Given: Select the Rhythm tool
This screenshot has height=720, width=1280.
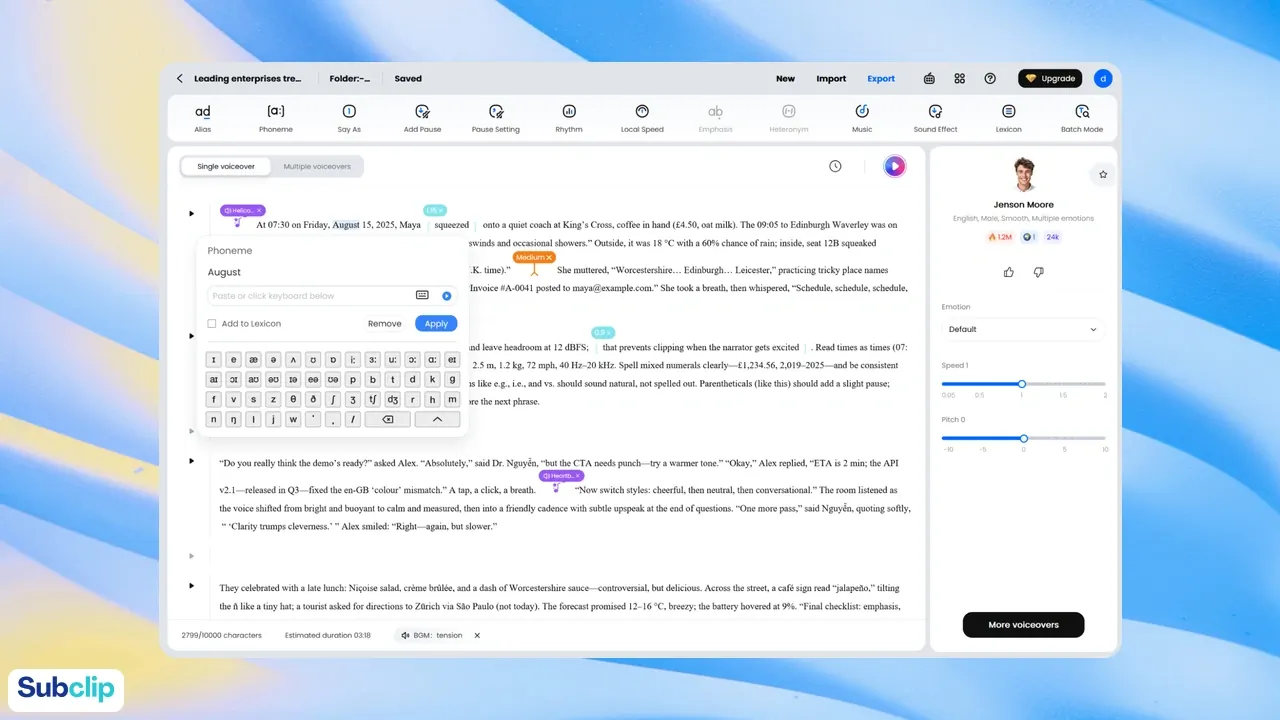Looking at the screenshot, I should 569,118.
